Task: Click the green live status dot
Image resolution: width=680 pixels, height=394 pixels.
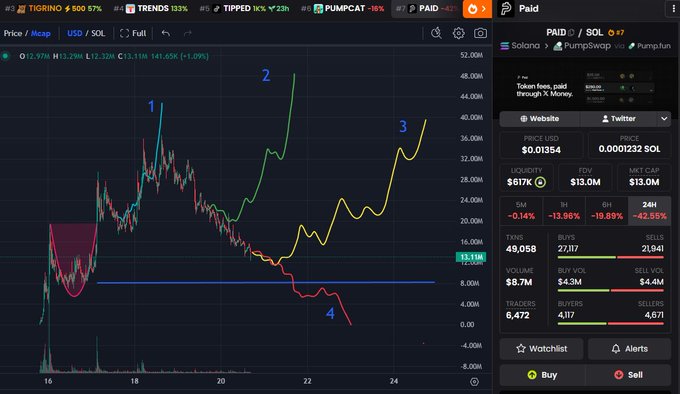Action: pyautogui.click(x=5, y=56)
